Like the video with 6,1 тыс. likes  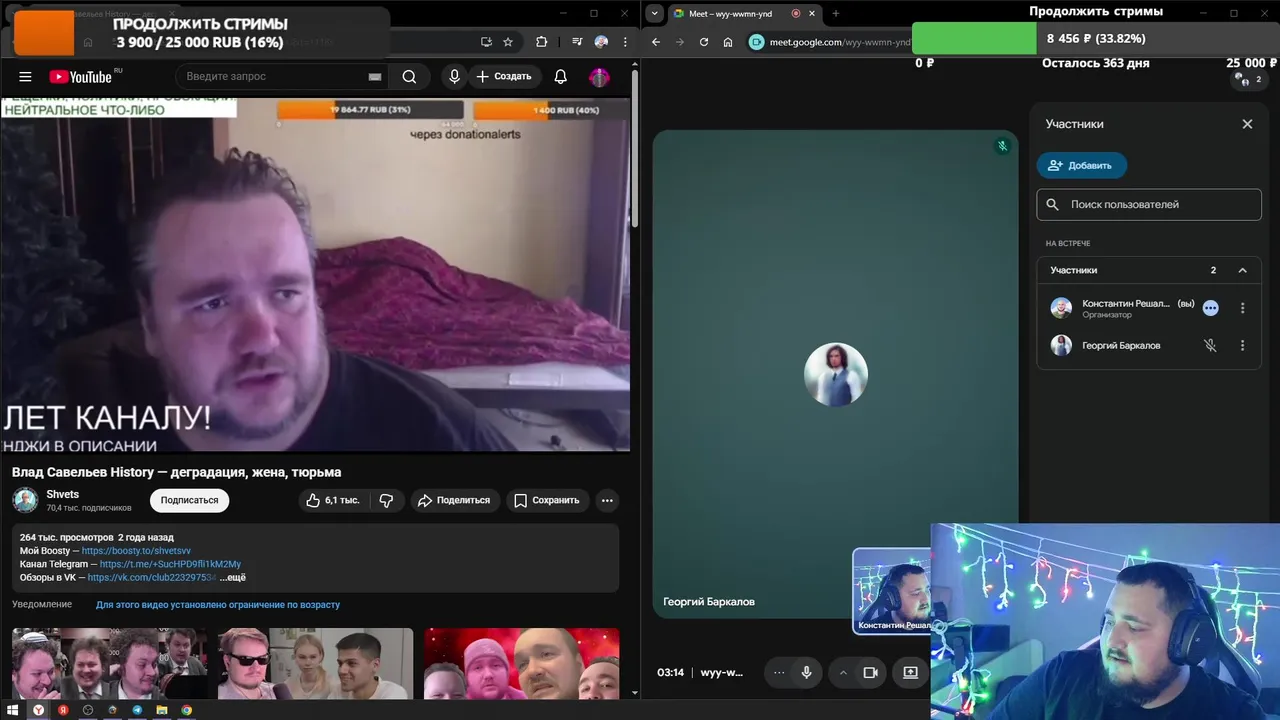tap(334, 500)
